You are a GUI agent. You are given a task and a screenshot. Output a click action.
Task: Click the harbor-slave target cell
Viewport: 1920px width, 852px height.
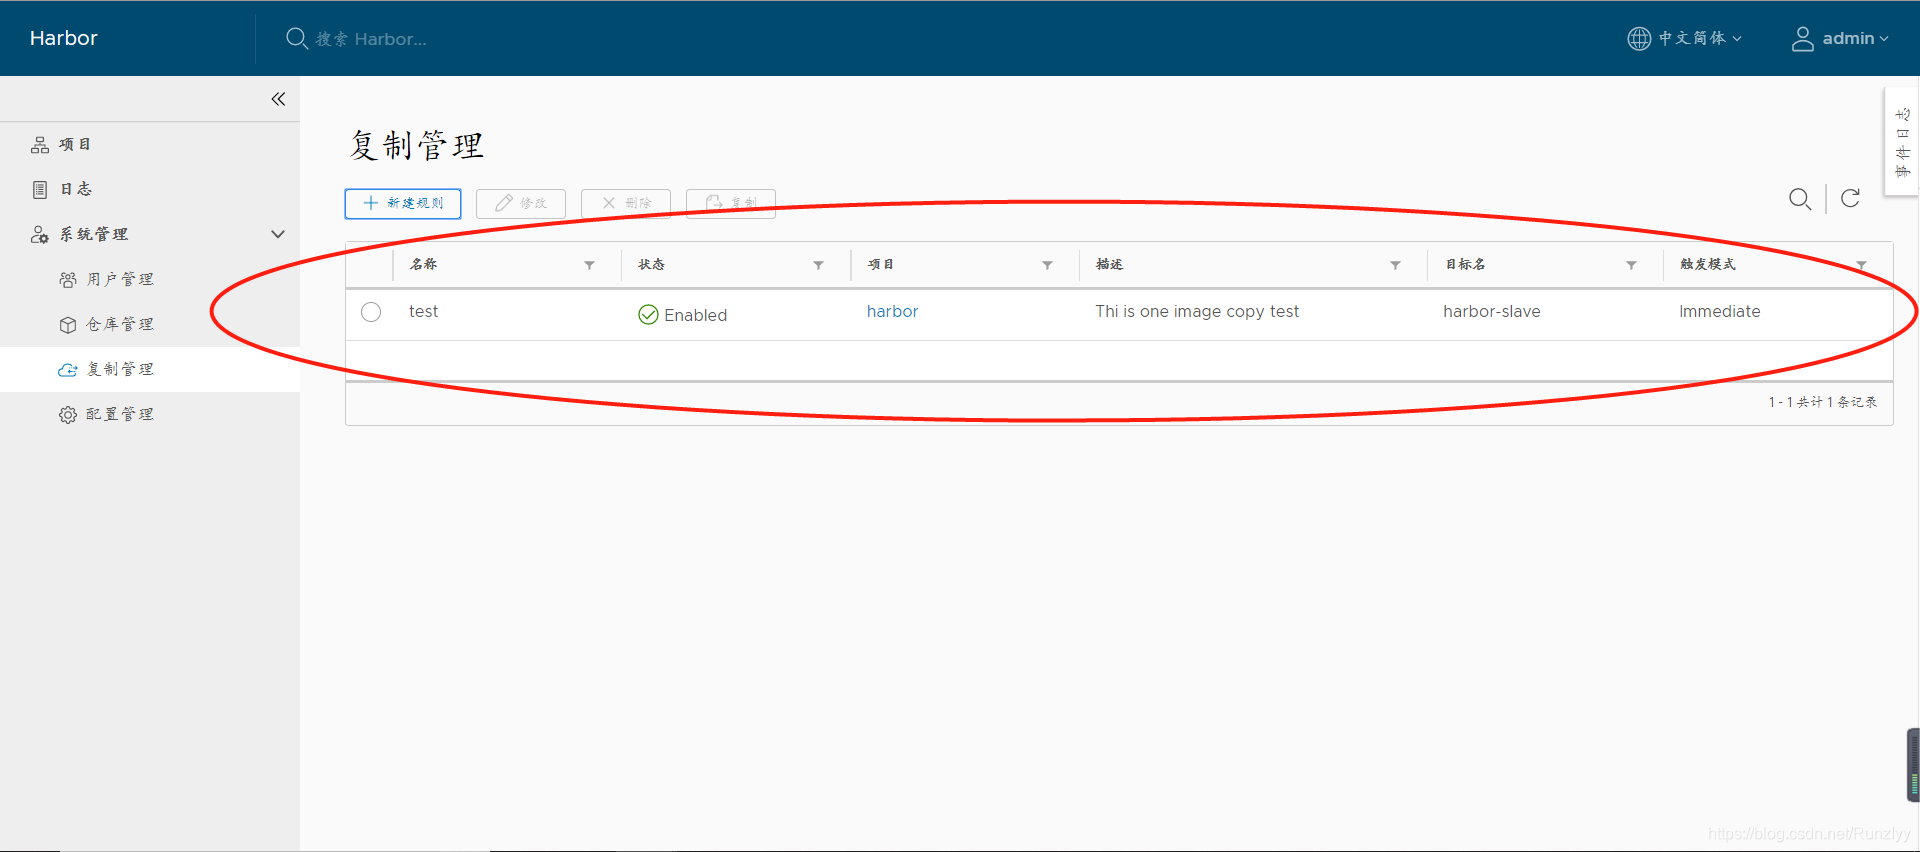click(1492, 311)
